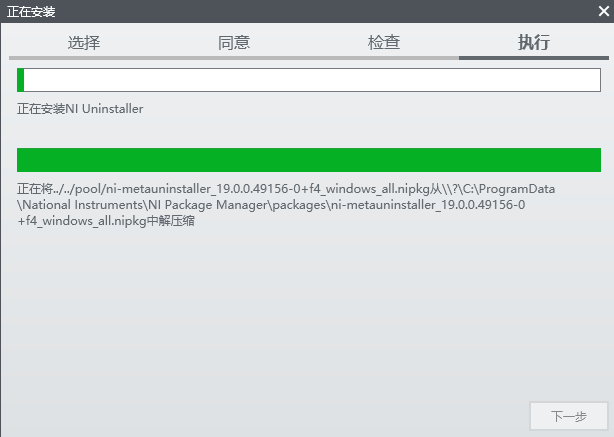The width and height of the screenshot is (614, 437).
Task: Click the gray underline beneath 同意 tab
Action: click(234, 58)
